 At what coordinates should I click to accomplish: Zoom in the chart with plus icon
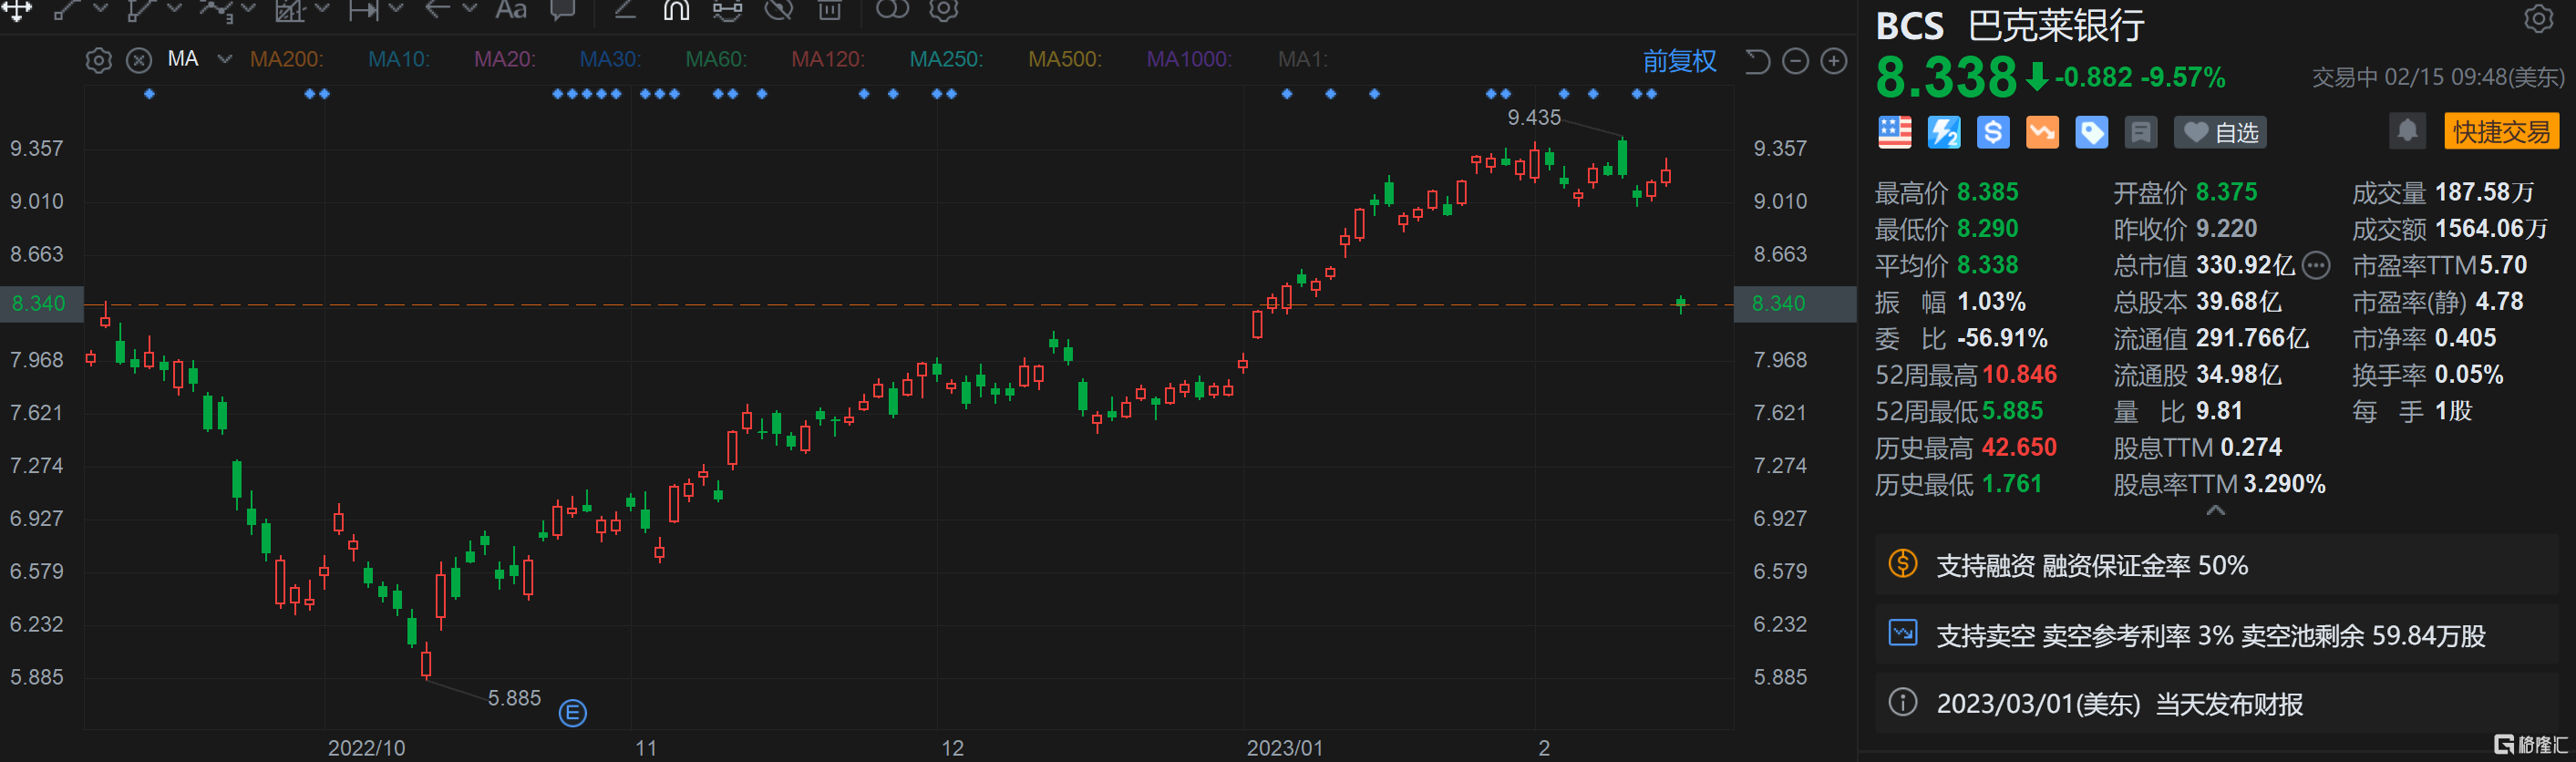[x=1833, y=61]
